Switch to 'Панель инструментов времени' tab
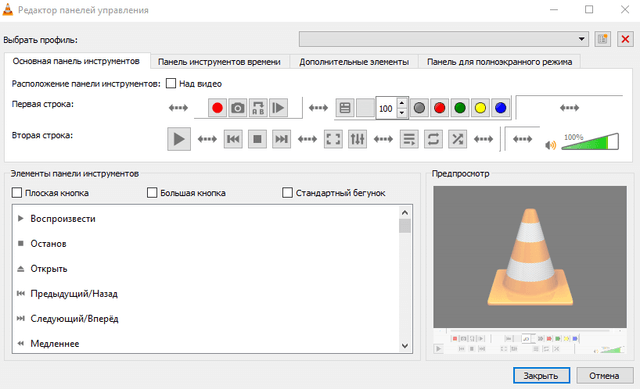Viewport: 640px width, 389px height. (219, 62)
